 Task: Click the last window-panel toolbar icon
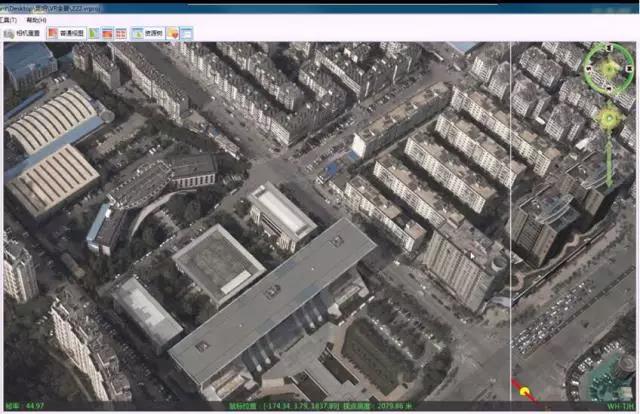(187, 33)
